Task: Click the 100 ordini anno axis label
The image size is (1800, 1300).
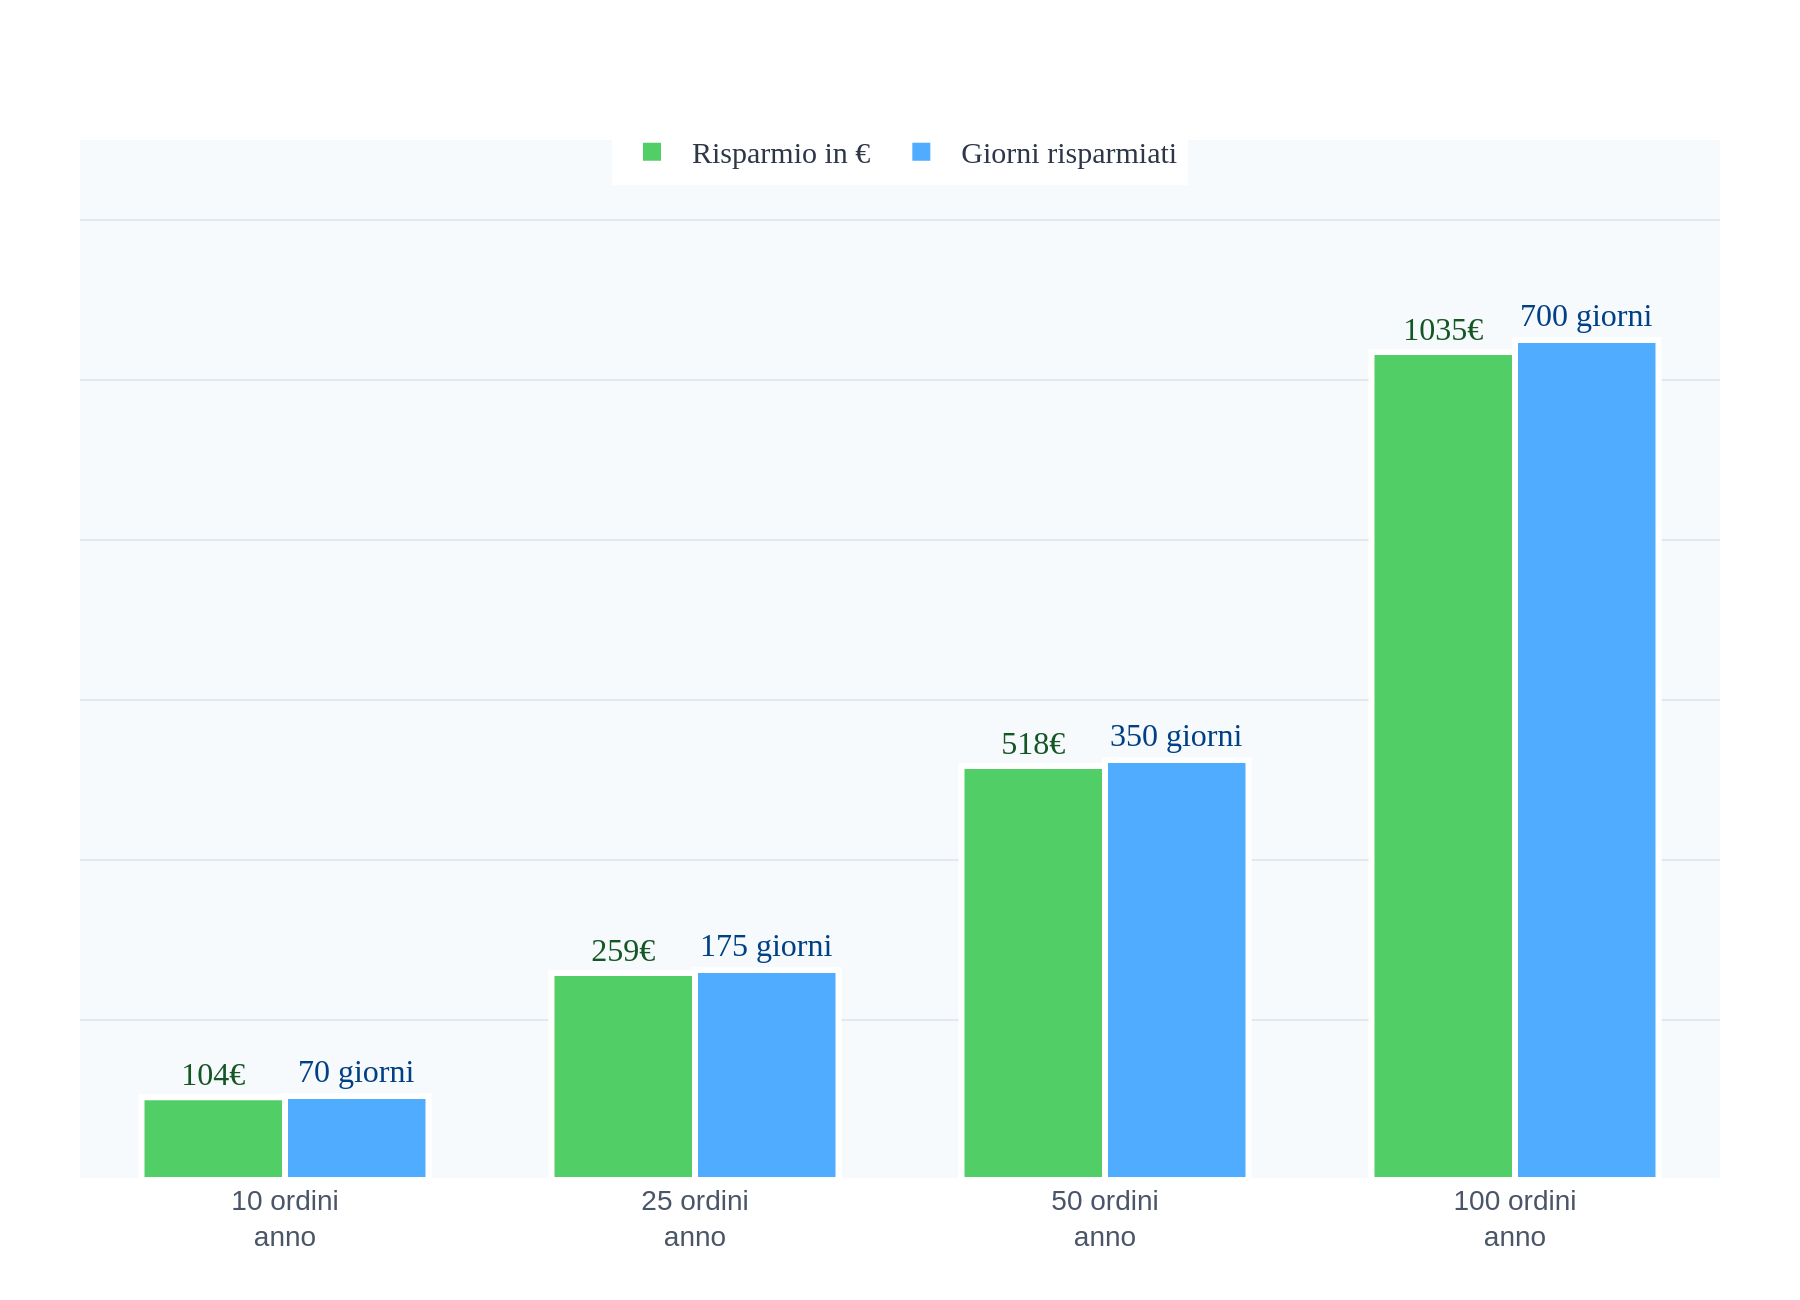Action: coord(1514,1218)
